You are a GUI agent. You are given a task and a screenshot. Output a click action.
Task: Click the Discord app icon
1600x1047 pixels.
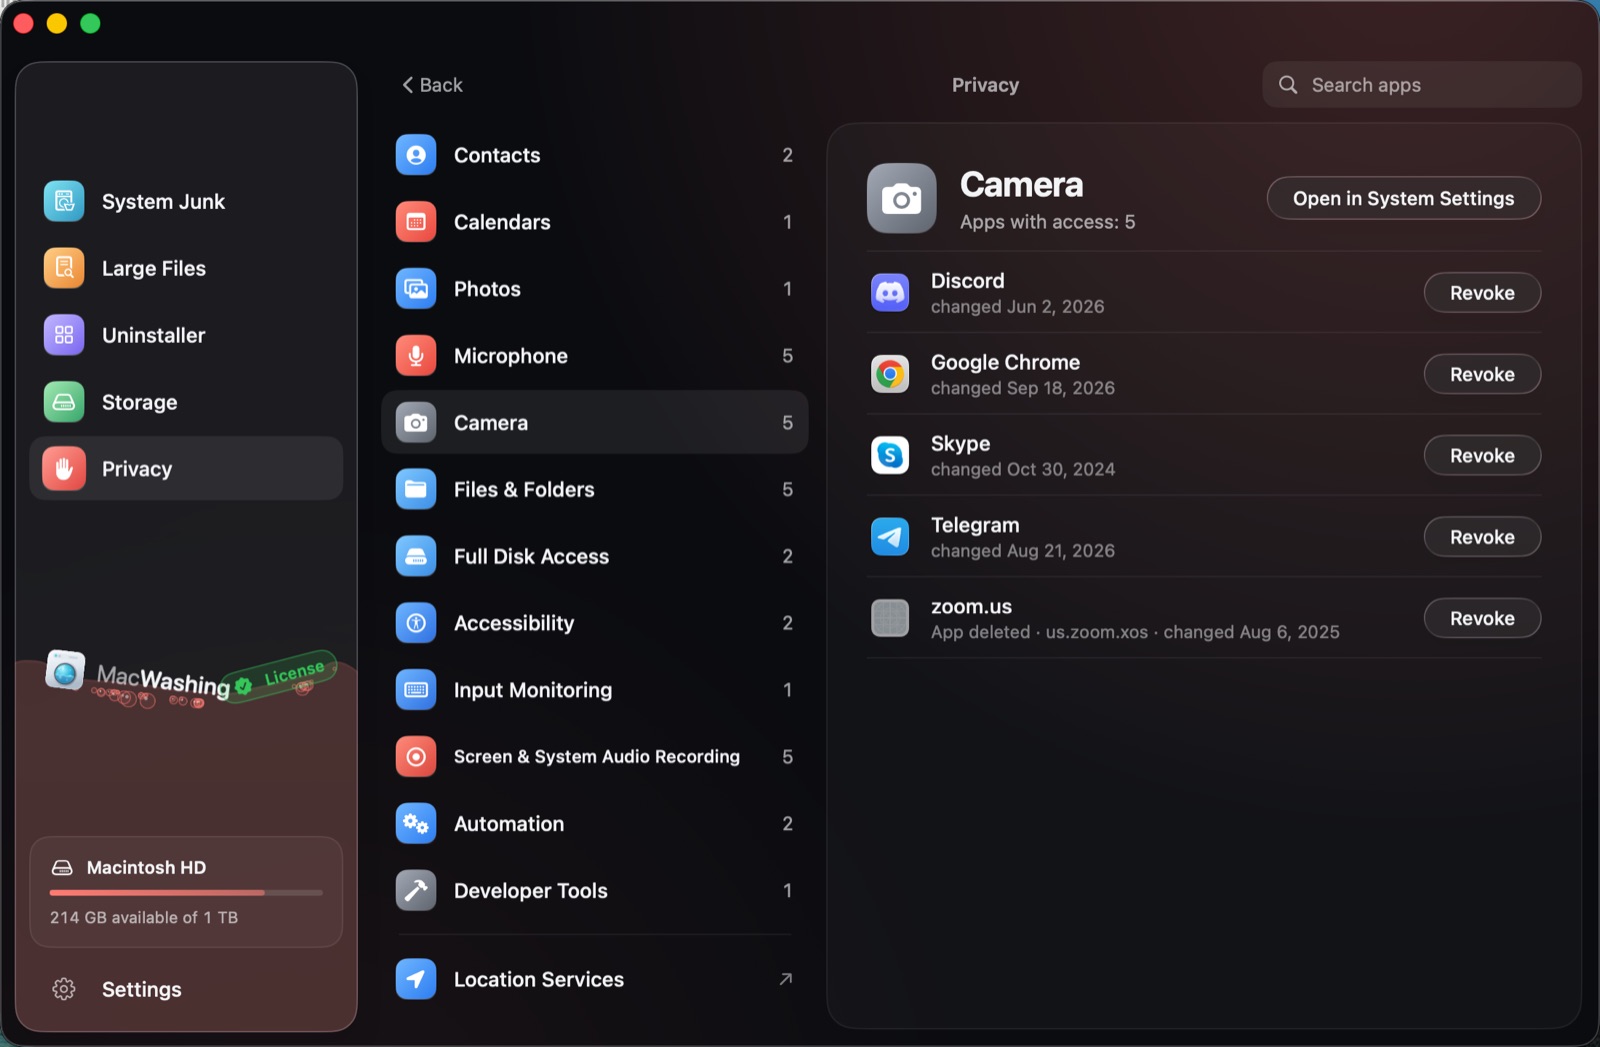[x=890, y=293]
